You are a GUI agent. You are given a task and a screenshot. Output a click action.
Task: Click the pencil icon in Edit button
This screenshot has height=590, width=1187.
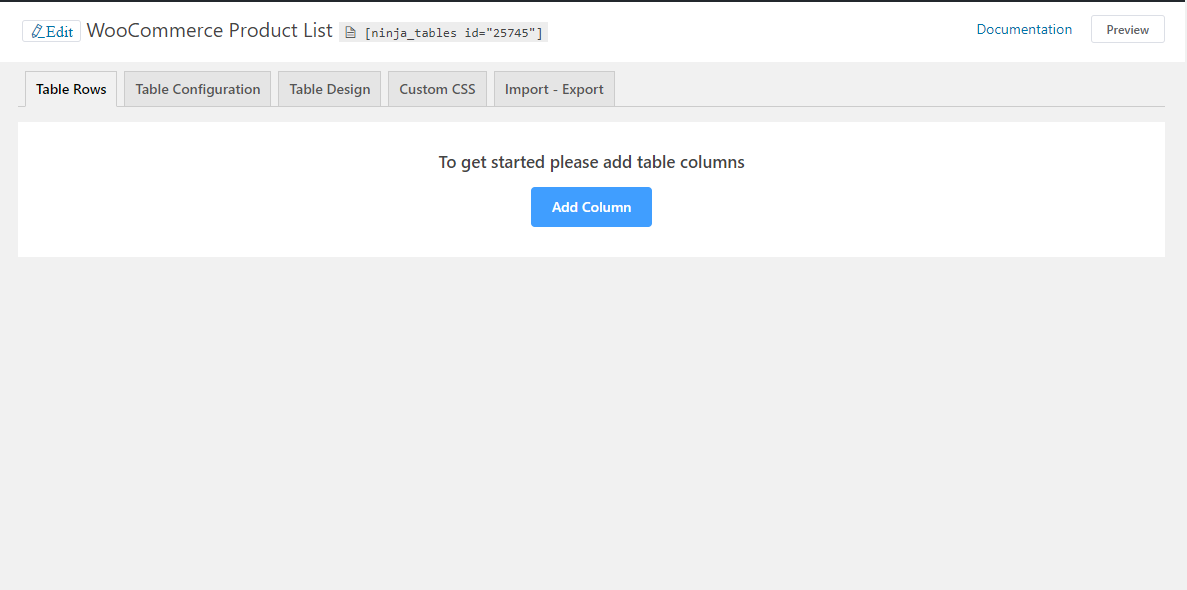pyautogui.click(x=37, y=31)
